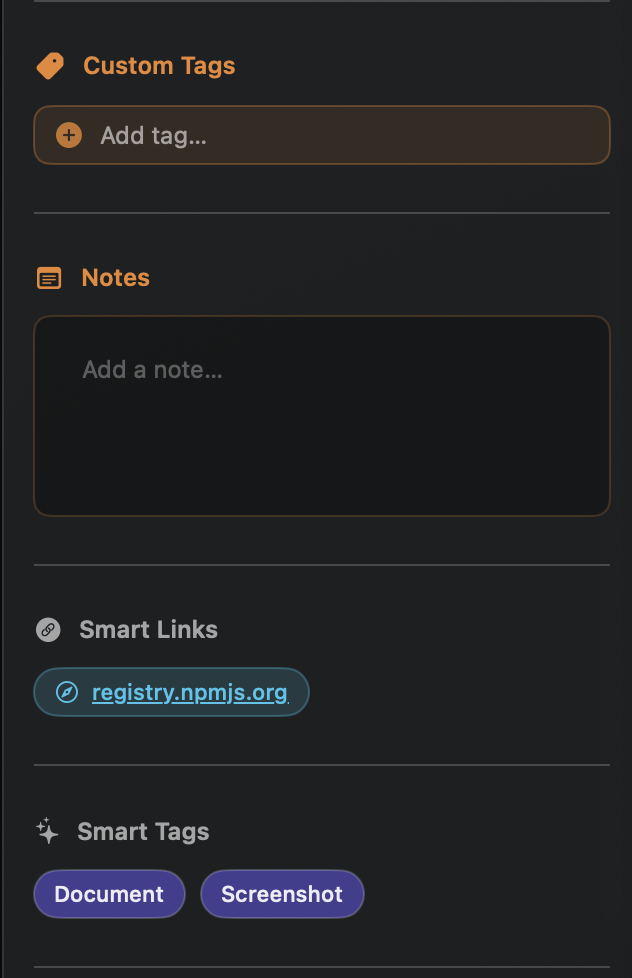Click the compass icon beside registry.npmjs.org

point(67,692)
